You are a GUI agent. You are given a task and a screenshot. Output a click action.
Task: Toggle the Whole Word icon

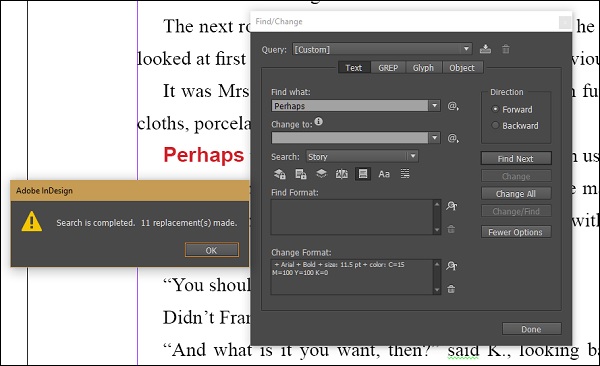click(404, 174)
